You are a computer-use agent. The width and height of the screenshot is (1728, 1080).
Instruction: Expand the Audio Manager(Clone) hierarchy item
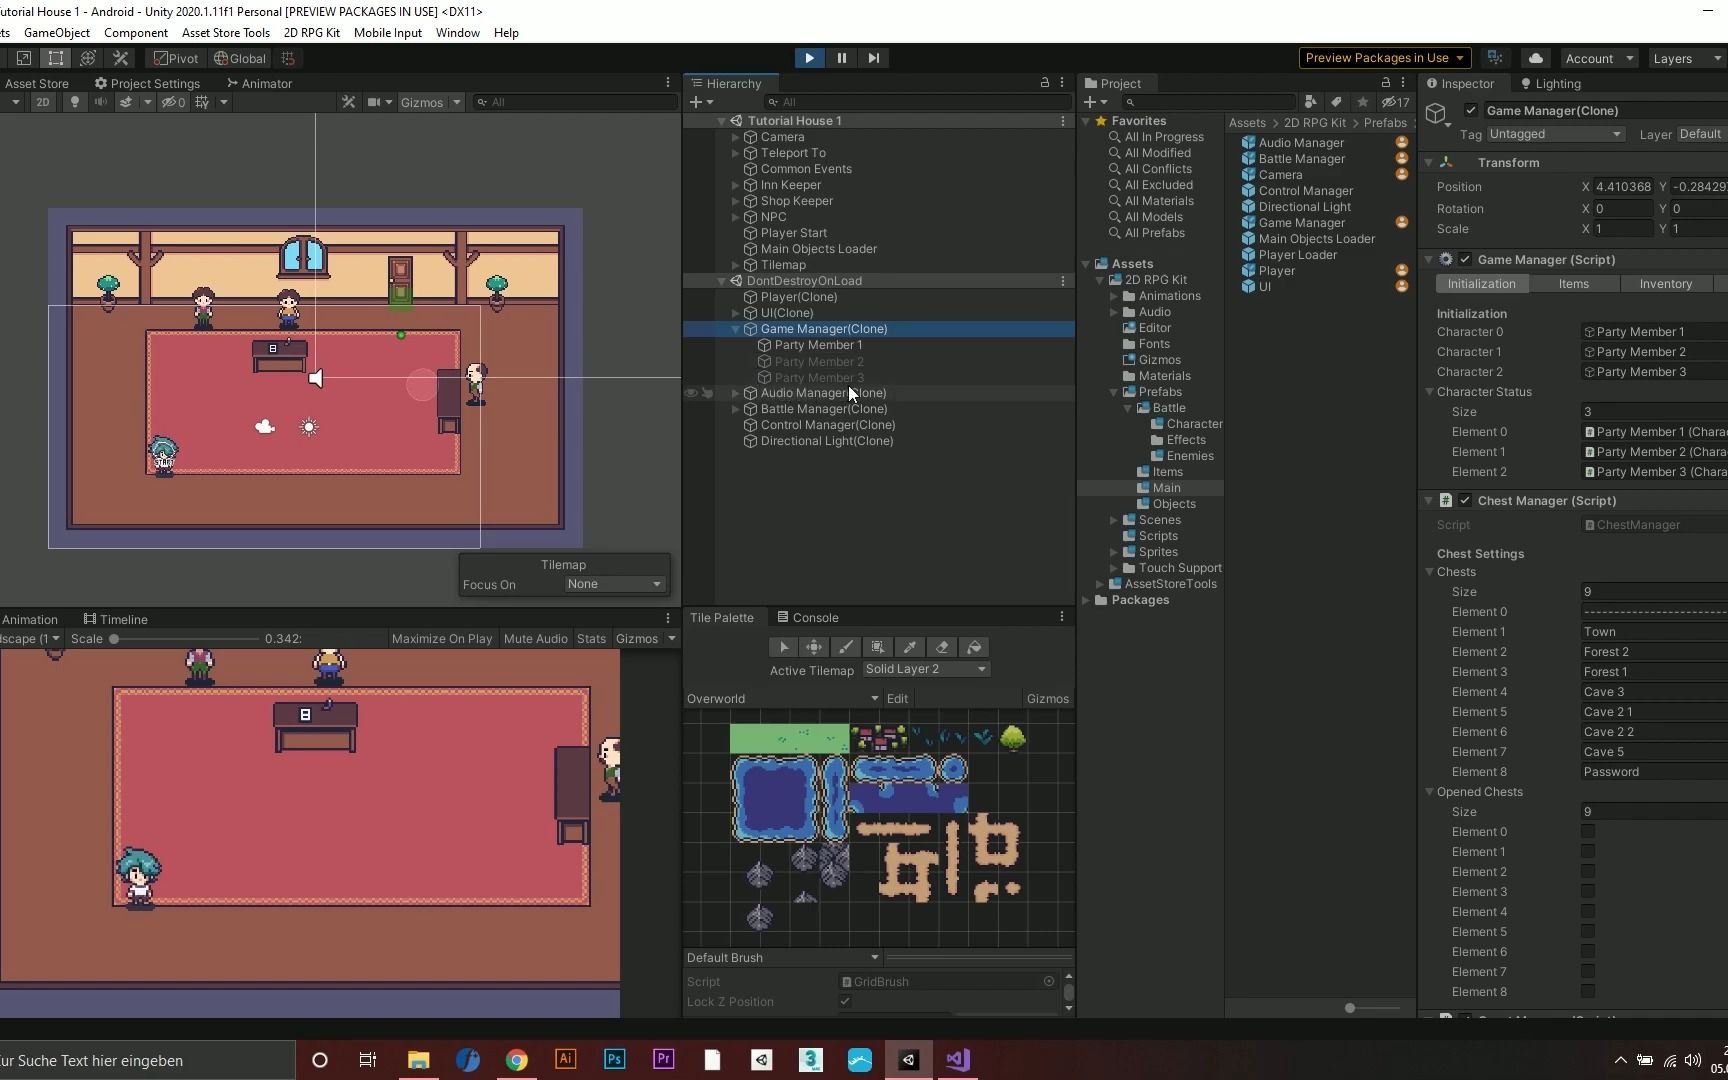(x=736, y=393)
